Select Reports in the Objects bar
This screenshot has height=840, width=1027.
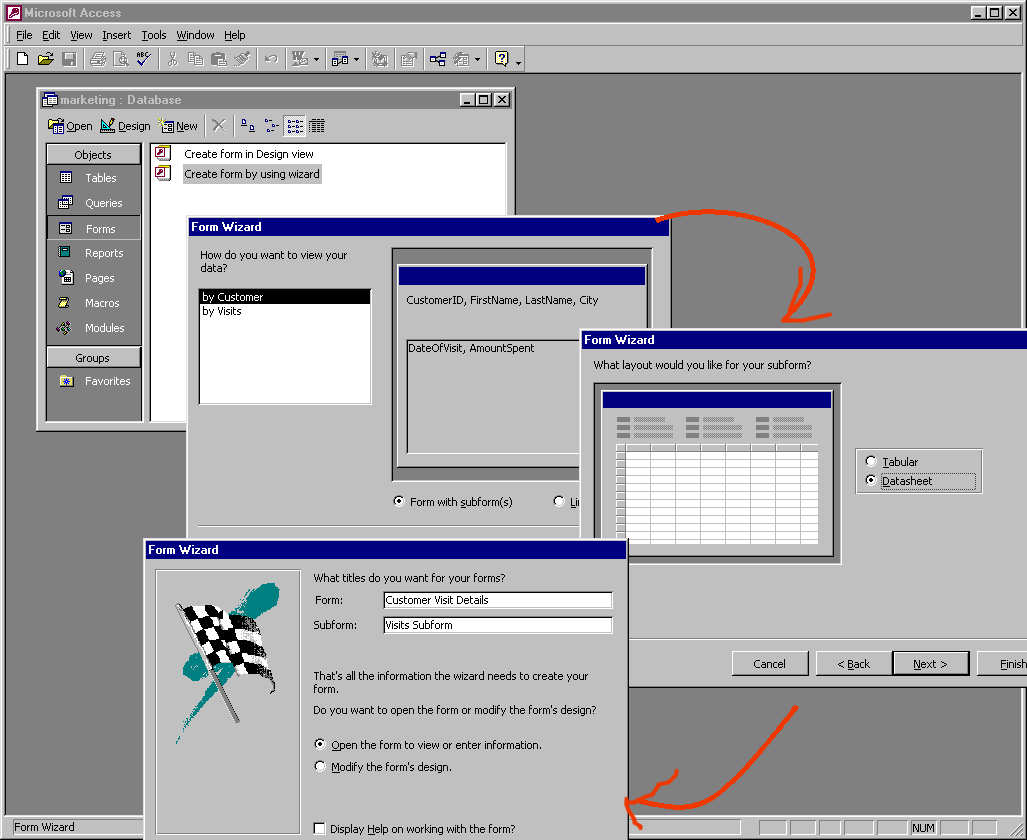tap(94, 253)
